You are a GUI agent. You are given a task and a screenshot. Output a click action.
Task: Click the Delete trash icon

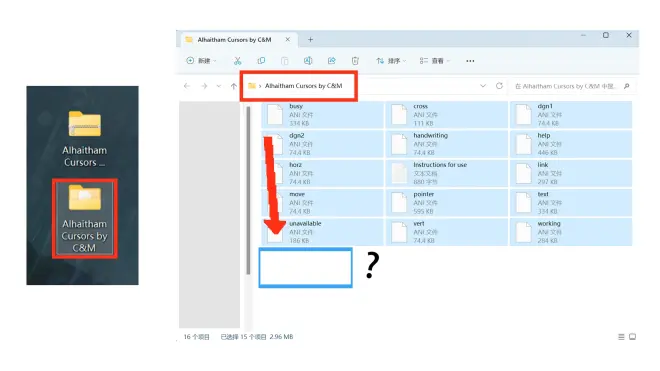coord(355,61)
